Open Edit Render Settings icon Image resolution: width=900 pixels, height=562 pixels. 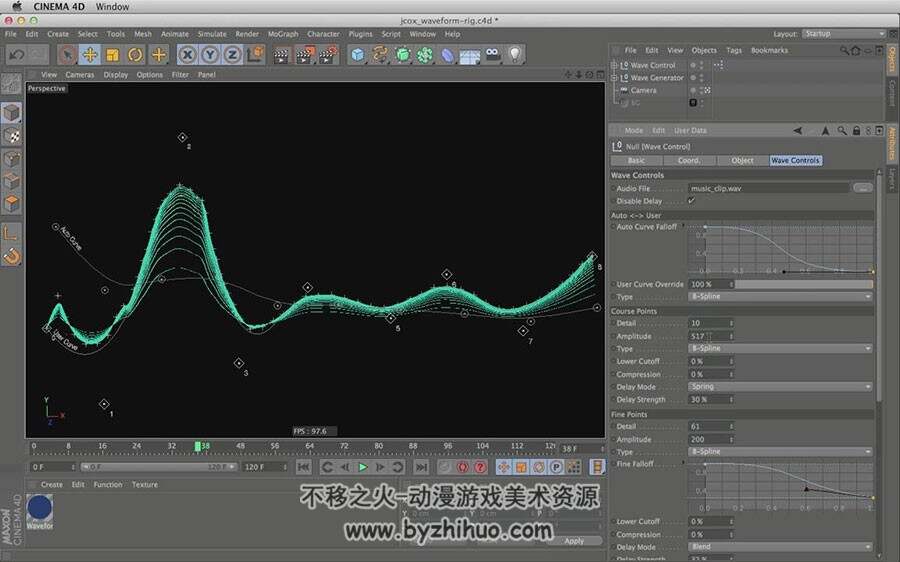coord(328,55)
